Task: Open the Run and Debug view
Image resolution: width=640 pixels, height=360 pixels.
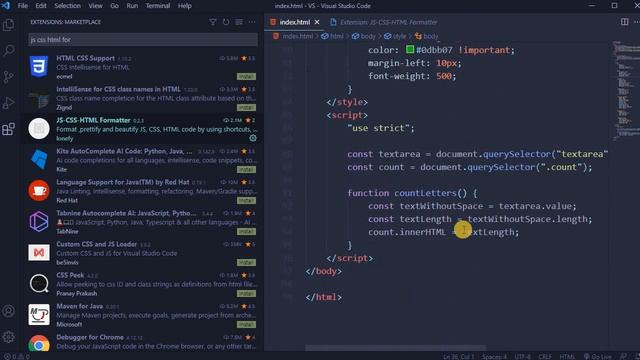Action: click(9, 103)
